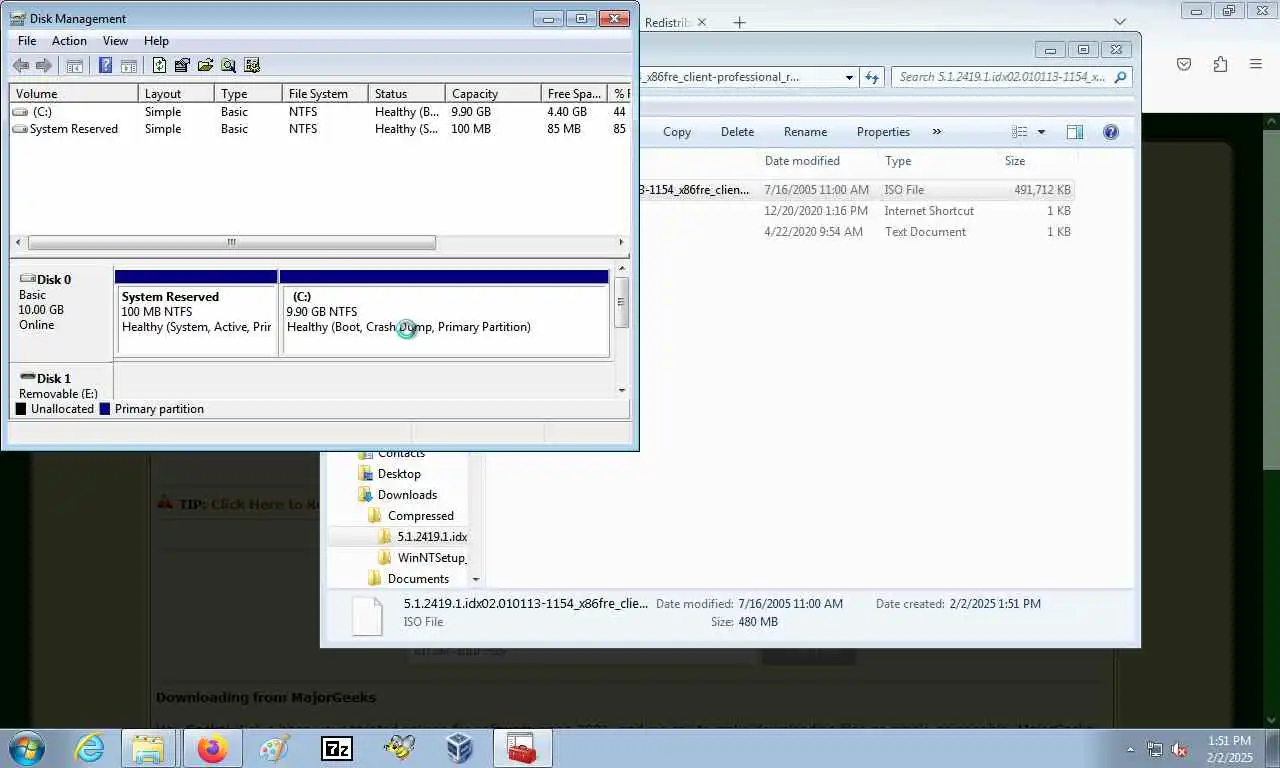
Task: Select the Text Document row in Explorer
Action: click(857, 232)
